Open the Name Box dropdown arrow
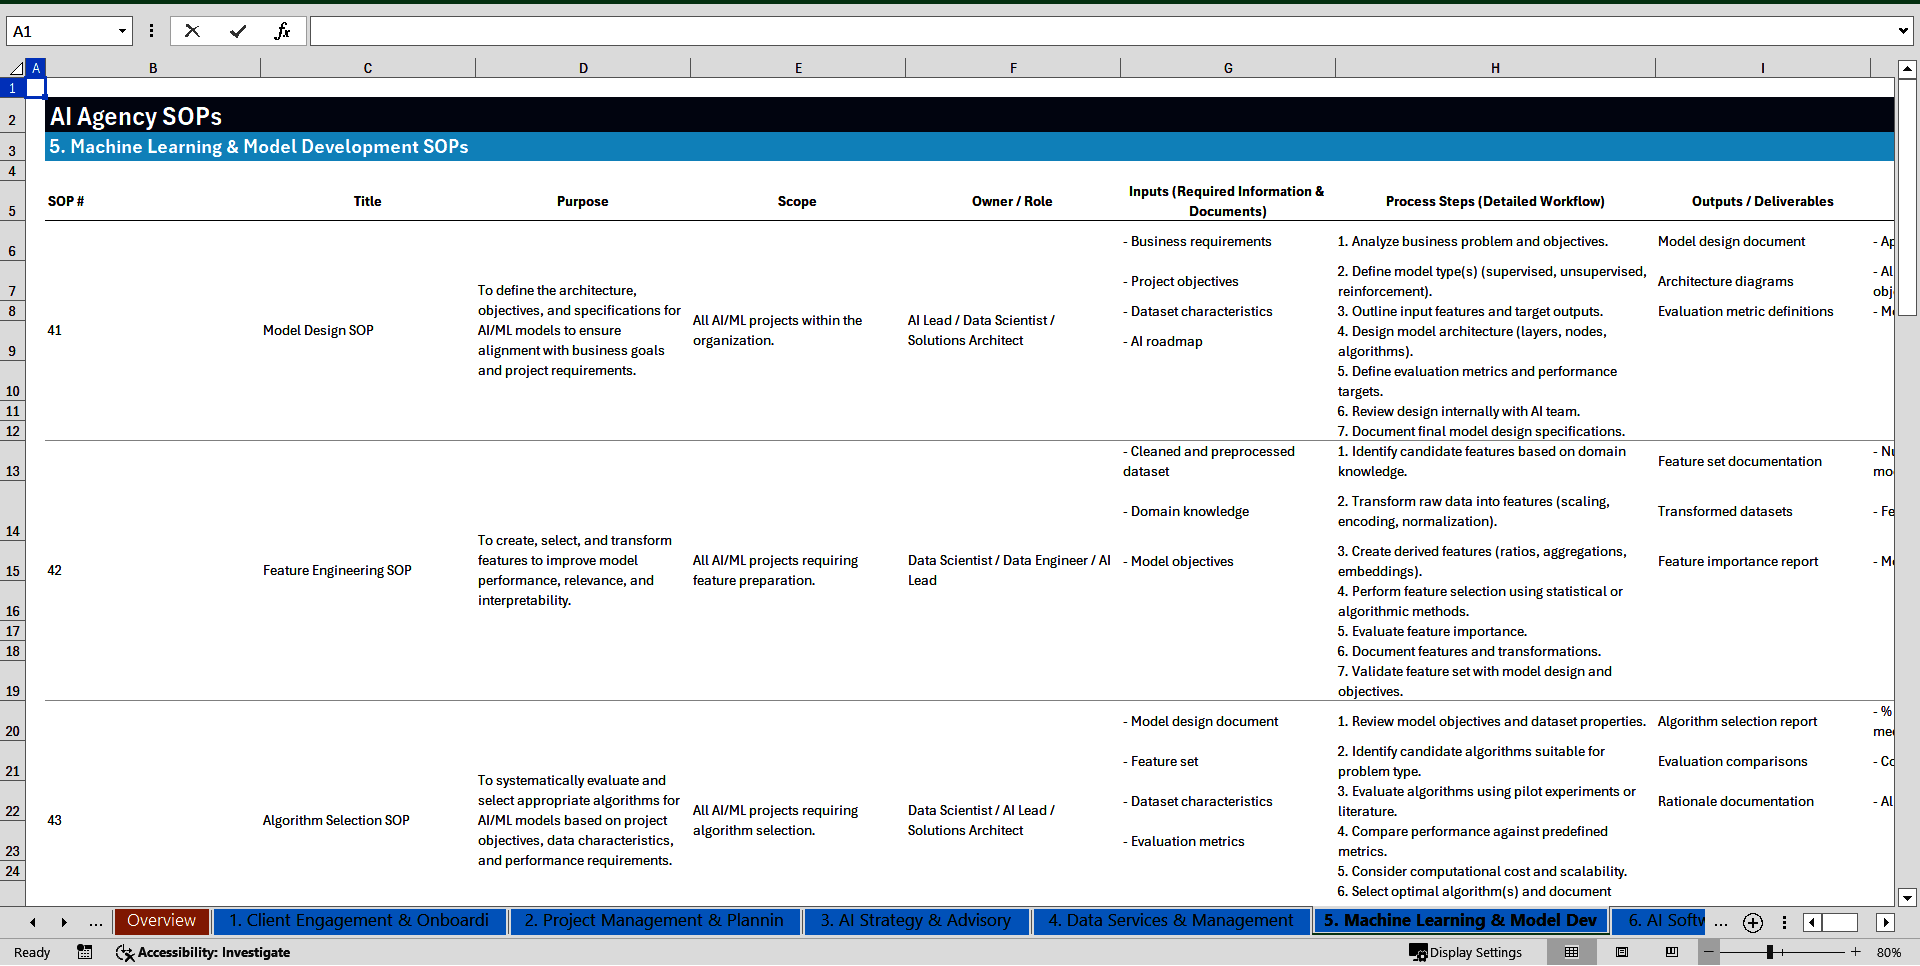 (x=122, y=31)
